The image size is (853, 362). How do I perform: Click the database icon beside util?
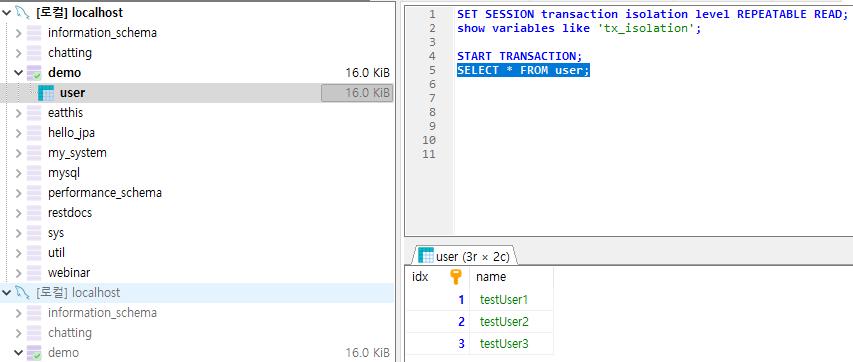click(34, 253)
